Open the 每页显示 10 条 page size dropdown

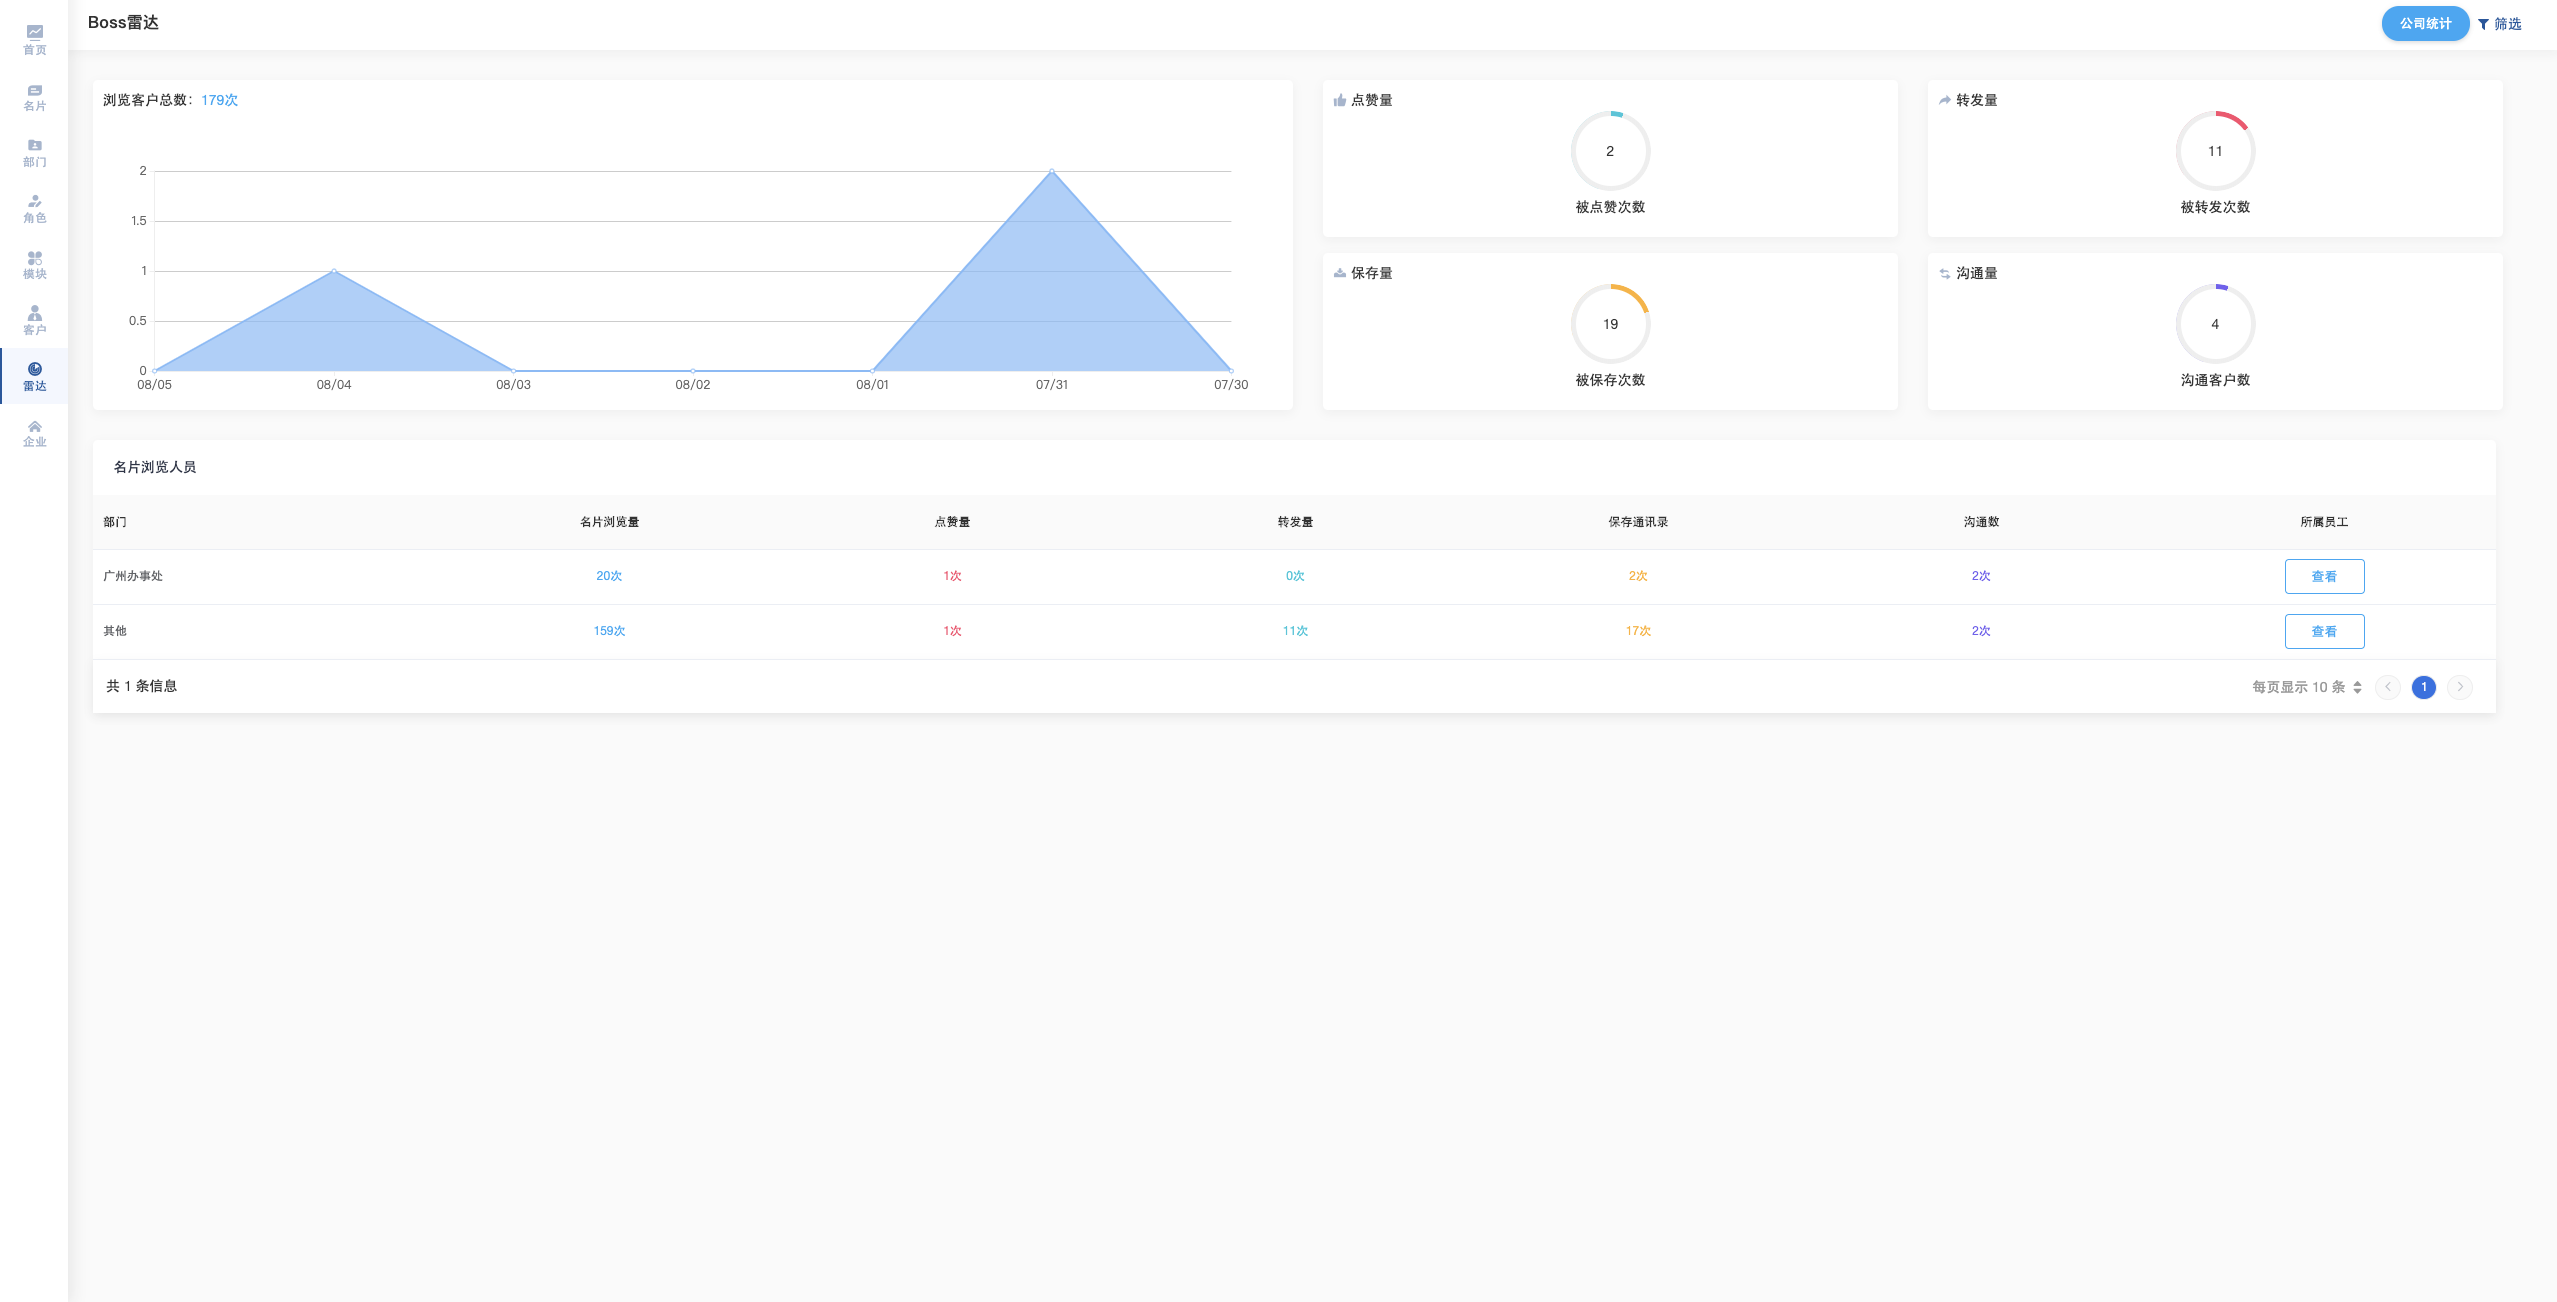(2306, 687)
